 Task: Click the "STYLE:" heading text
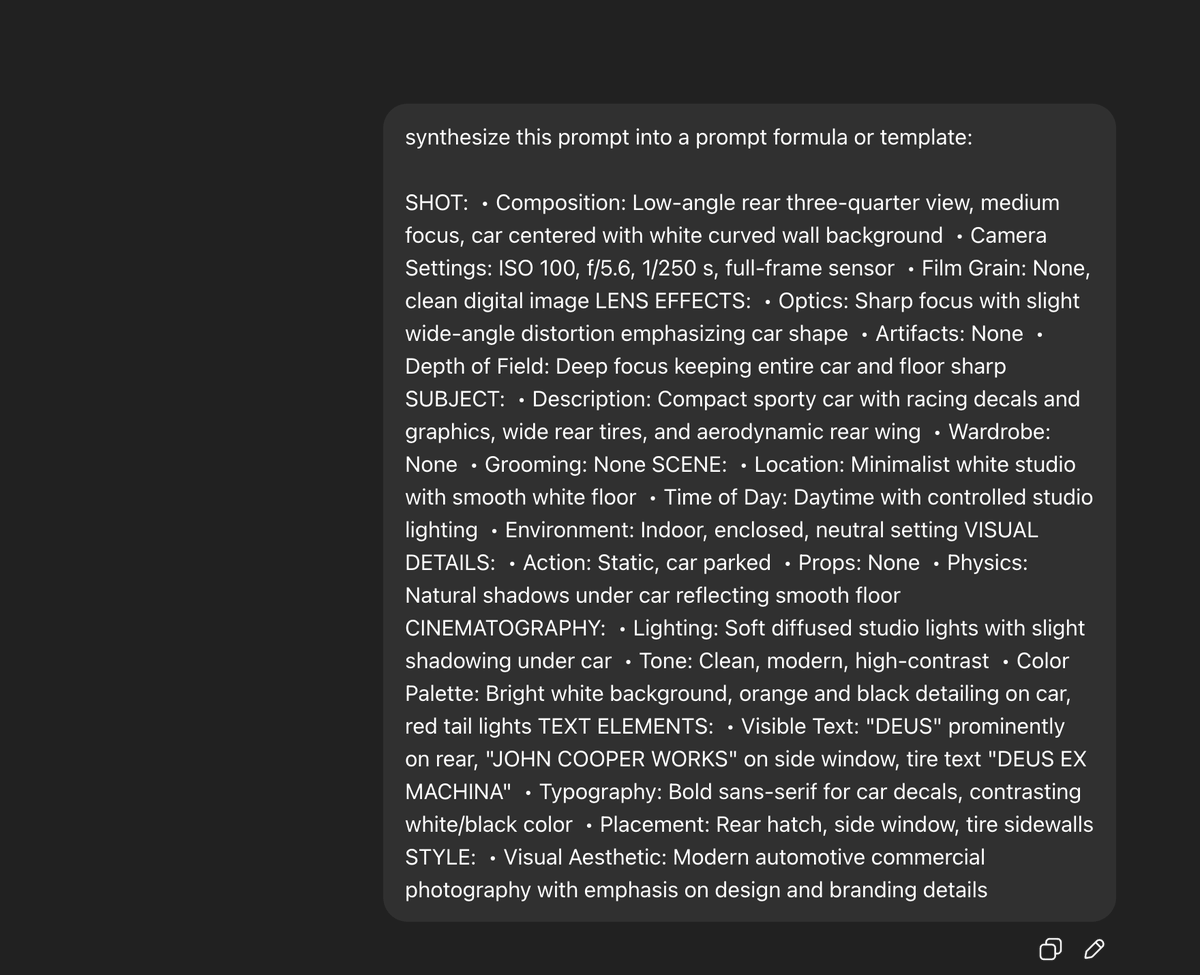click(x=440, y=857)
